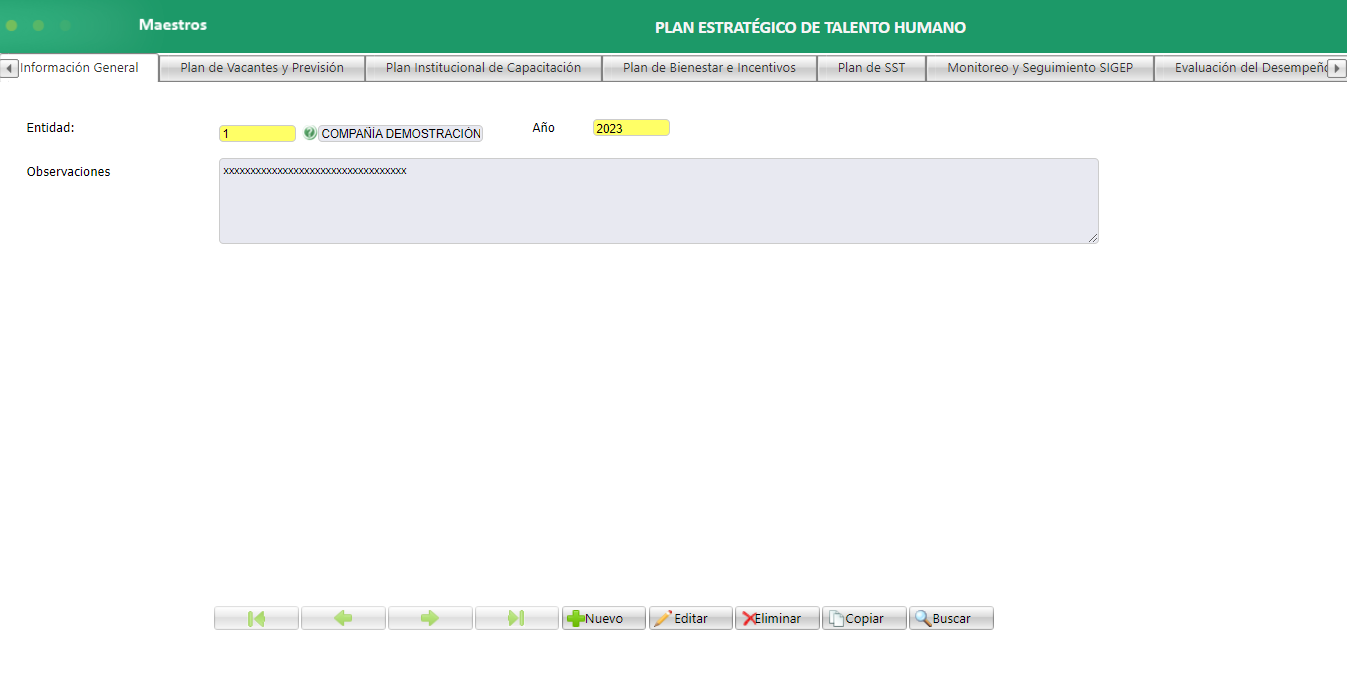Click the Buscar search button
This screenshot has height=673, width=1347.
pos(951,618)
